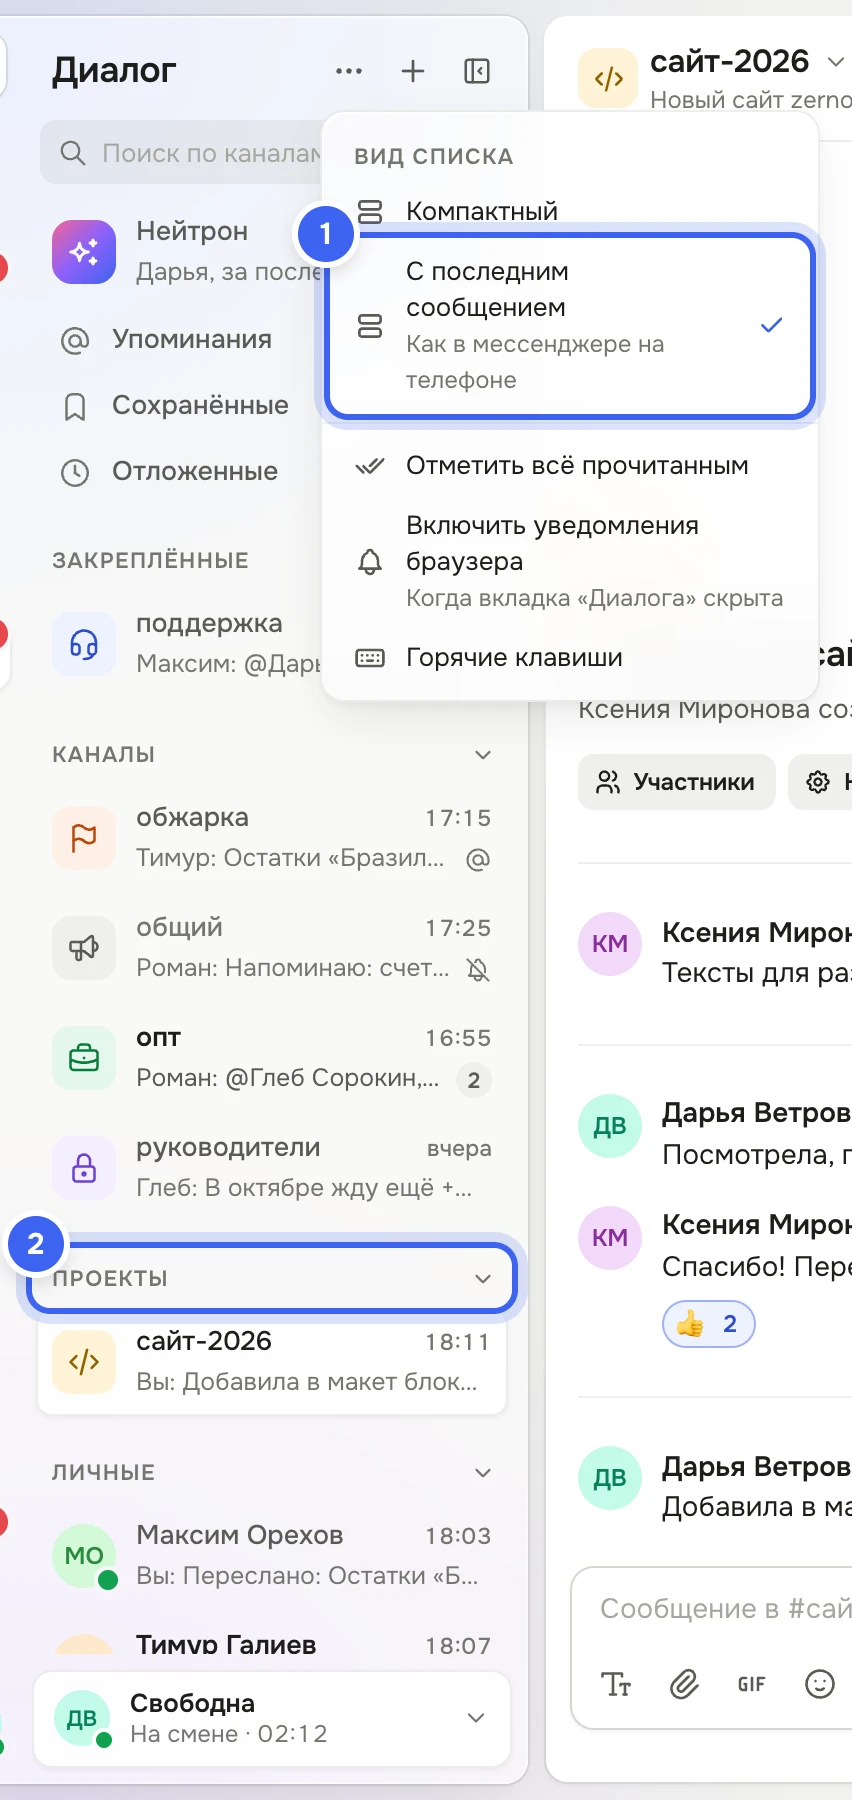Viewport: 852px width, 1800px height.
Task: Click Дарья Ветрова avatar on Посмотрела message
Action: tap(610, 1126)
